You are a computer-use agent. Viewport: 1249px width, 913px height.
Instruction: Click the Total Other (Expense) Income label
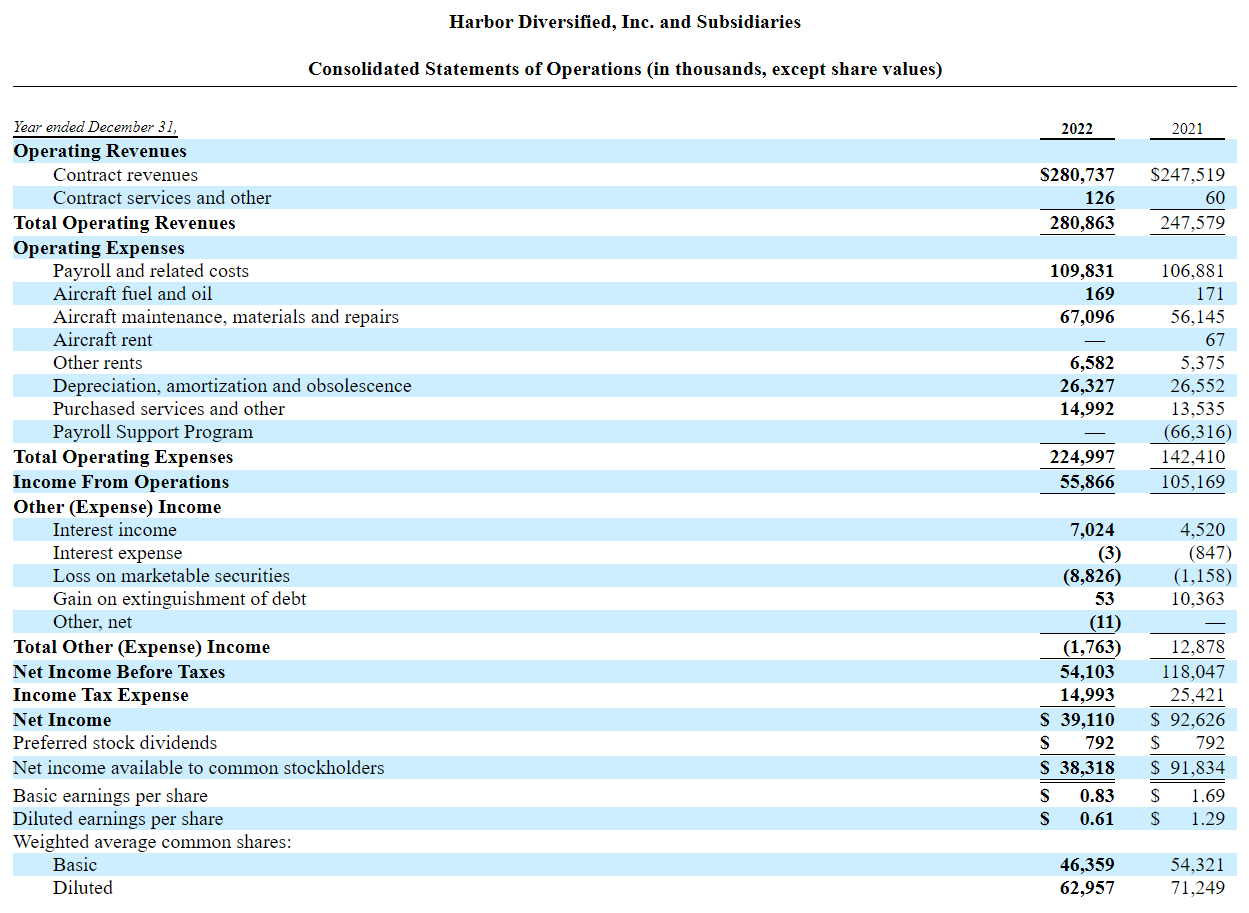coord(142,647)
